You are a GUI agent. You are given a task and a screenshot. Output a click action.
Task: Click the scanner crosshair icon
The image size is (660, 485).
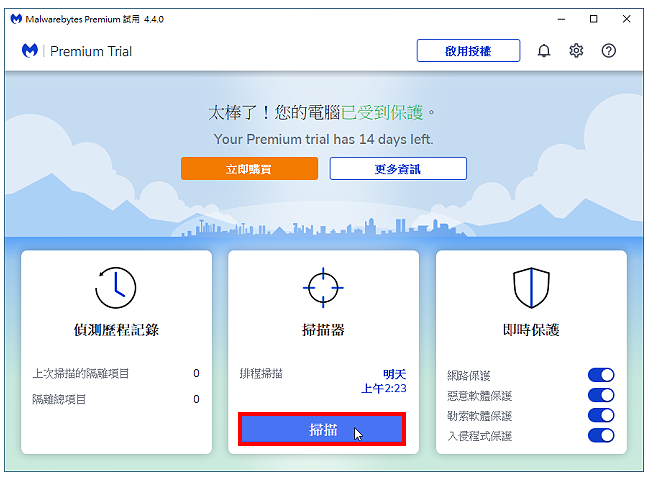[323, 288]
